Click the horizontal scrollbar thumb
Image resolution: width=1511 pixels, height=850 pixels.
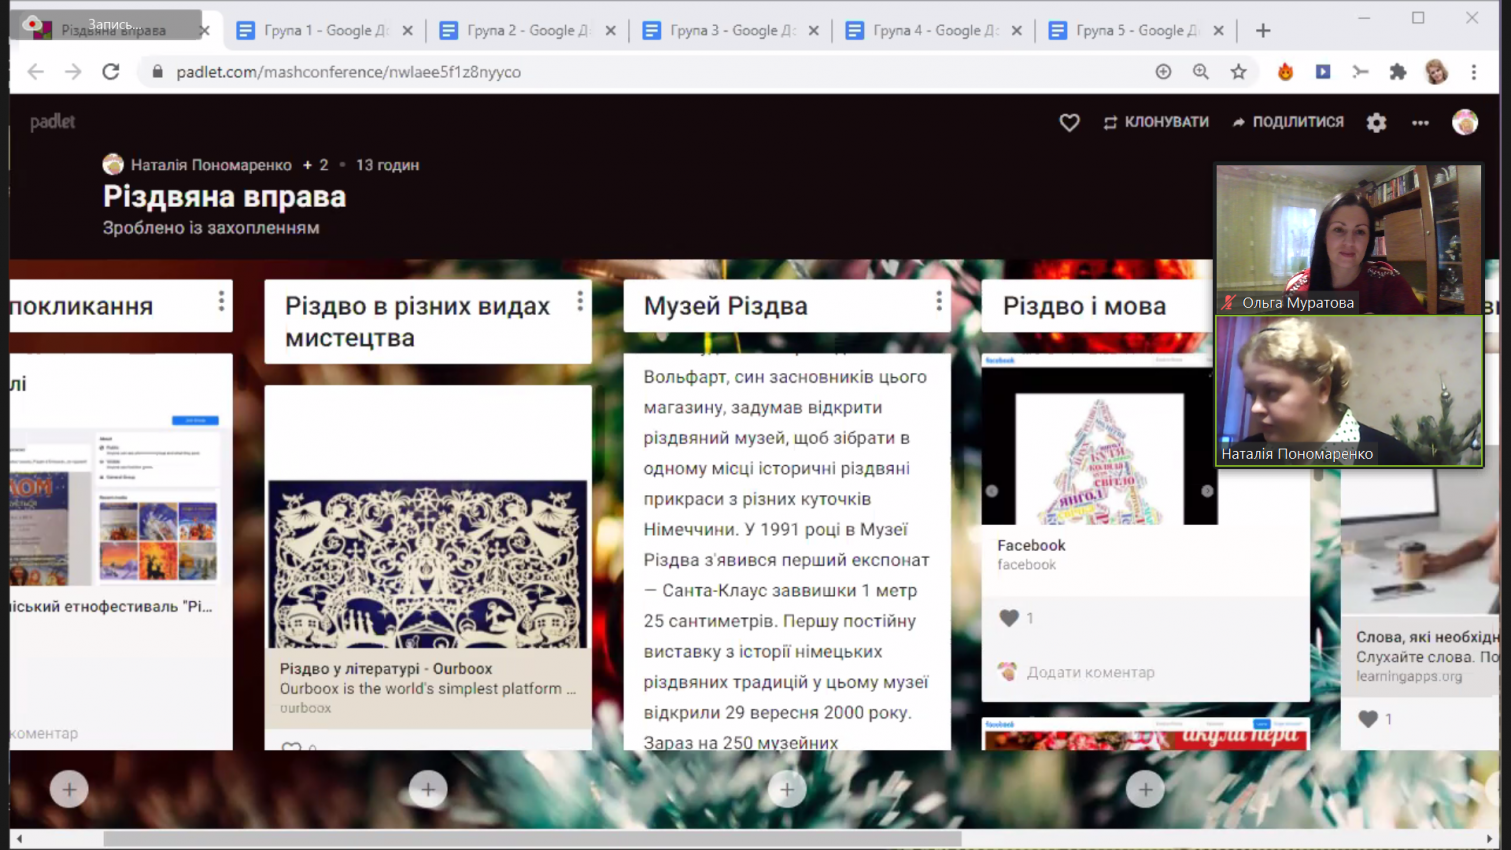tap(532, 839)
